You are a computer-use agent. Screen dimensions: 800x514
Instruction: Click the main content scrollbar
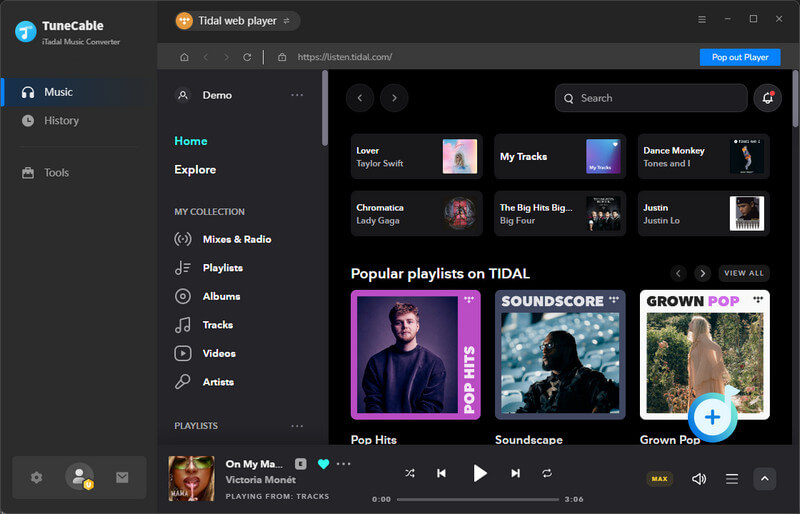795,99
